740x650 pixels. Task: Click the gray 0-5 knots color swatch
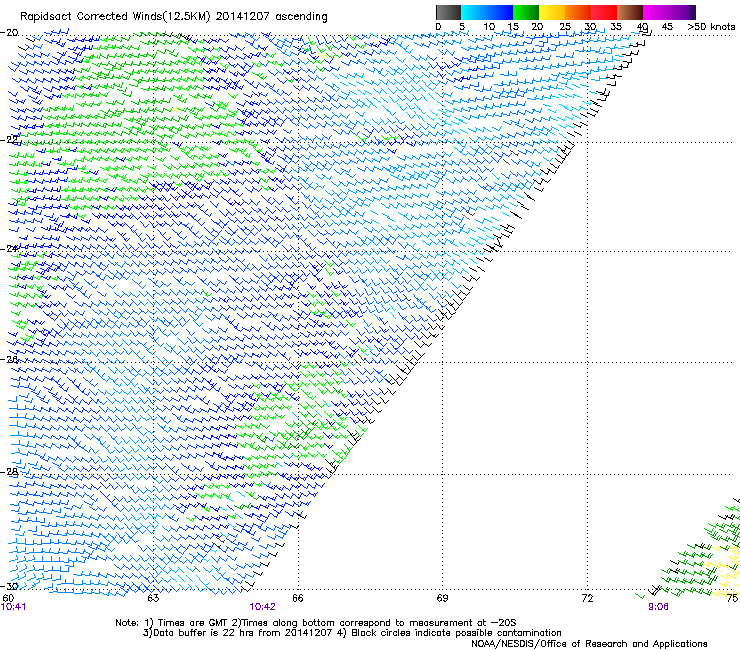[x=448, y=12]
